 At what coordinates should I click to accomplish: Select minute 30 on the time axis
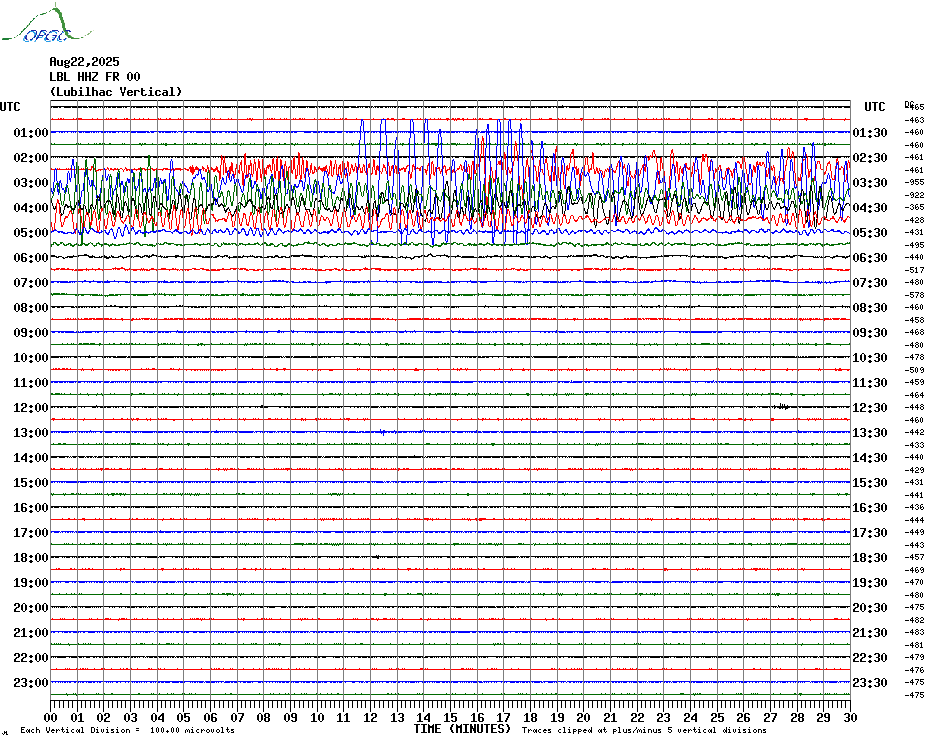(851, 717)
